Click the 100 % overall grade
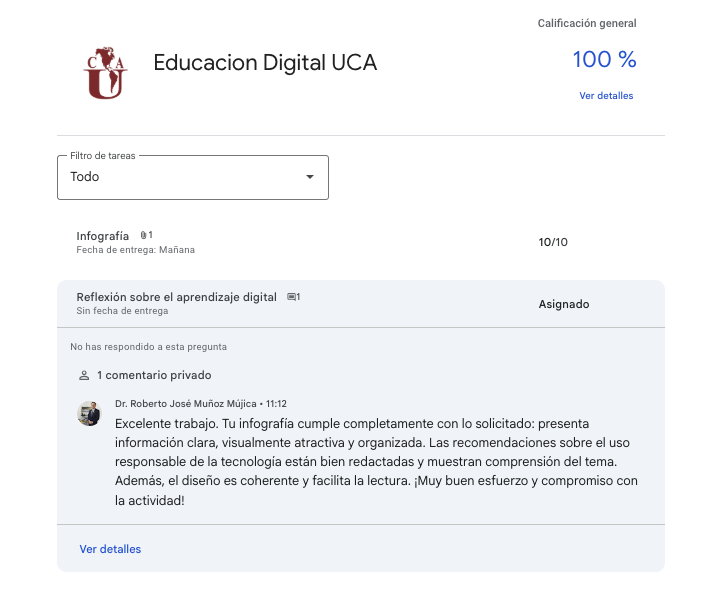 click(604, 60)
